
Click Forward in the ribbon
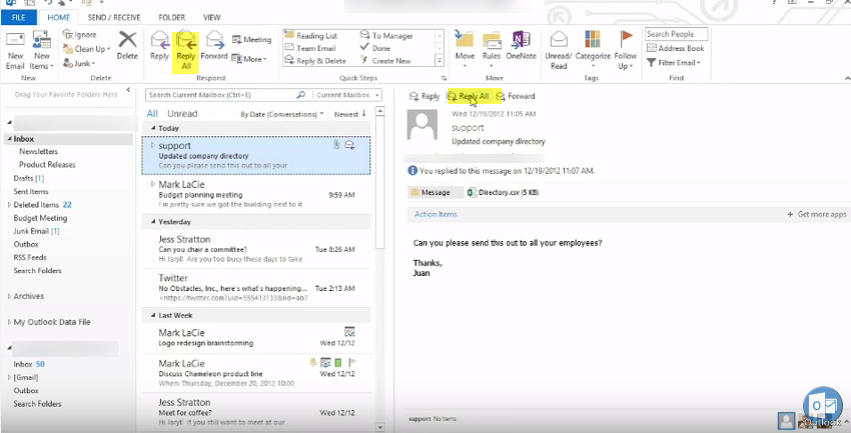214,46
